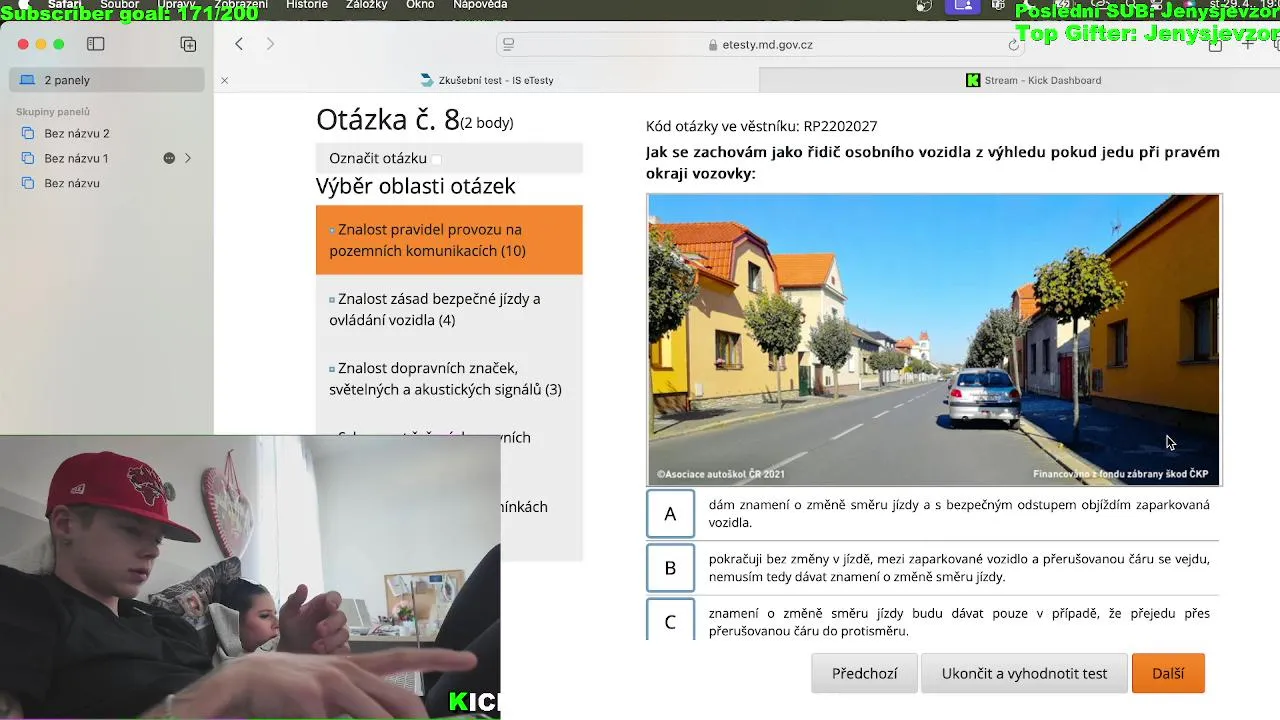Click the new tab group icon
1280x720 pixels.
(188, 44)
